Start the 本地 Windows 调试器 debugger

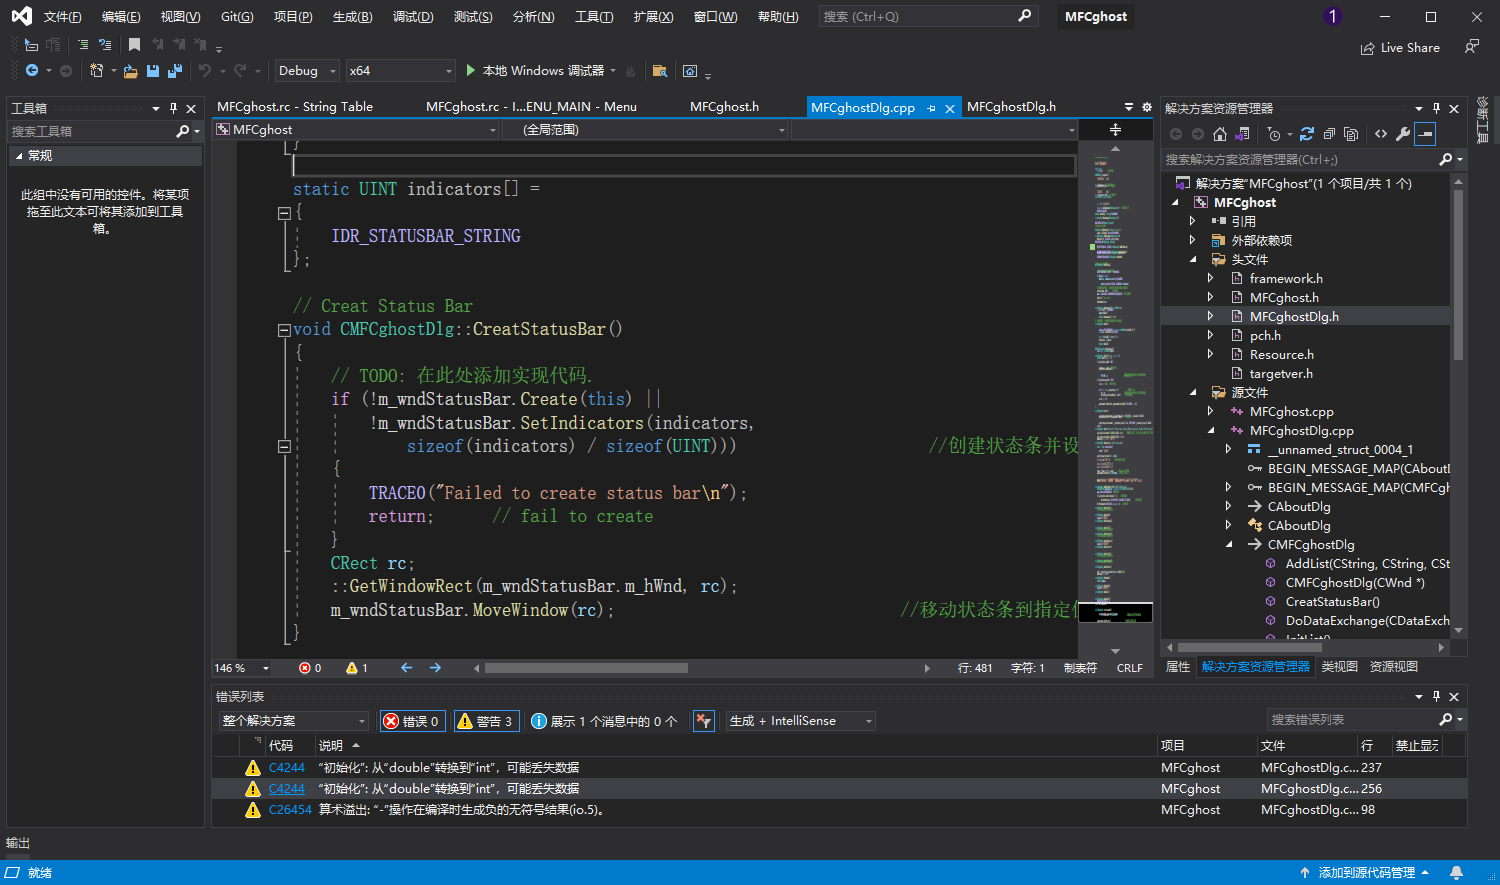click(x=534, y=71)
